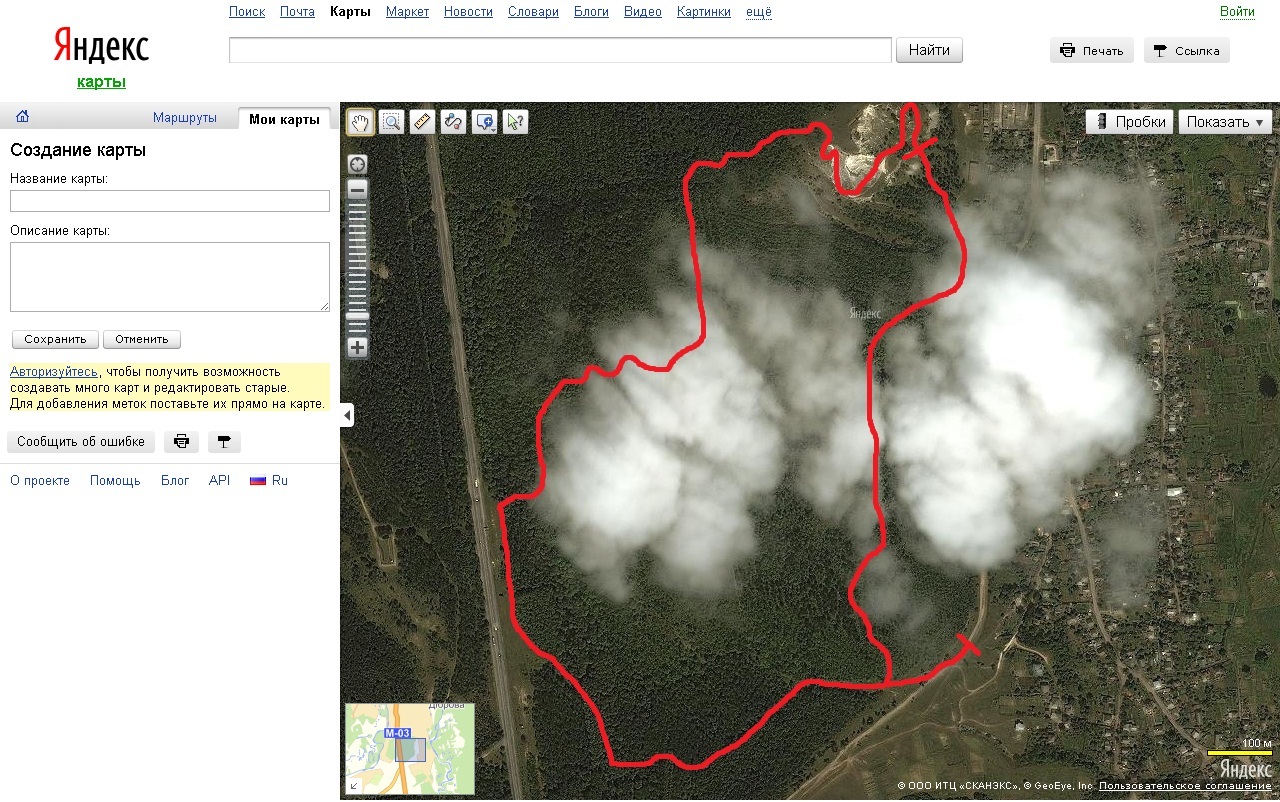Click the printer icon in left panel
1280x802 pixels.
(x=182, y=441)
